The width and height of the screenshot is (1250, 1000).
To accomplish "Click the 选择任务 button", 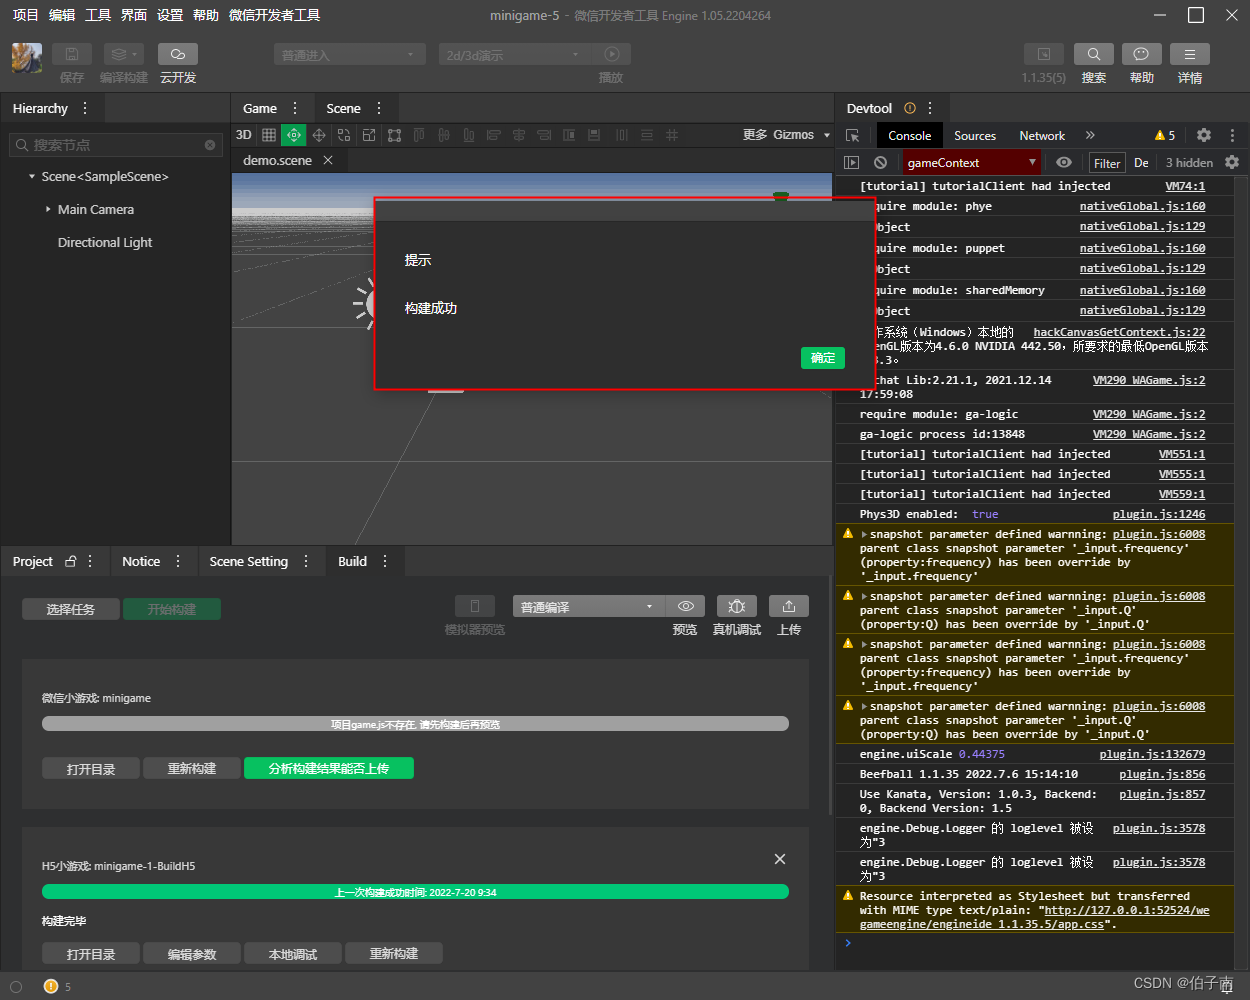I will click(71, 609).
